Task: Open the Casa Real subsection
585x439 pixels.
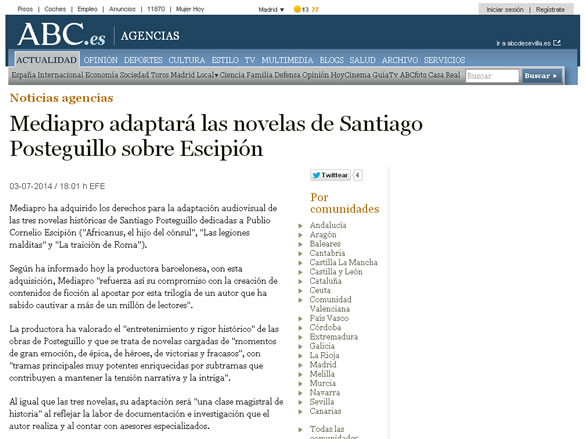Action: [x=444, y=75]
